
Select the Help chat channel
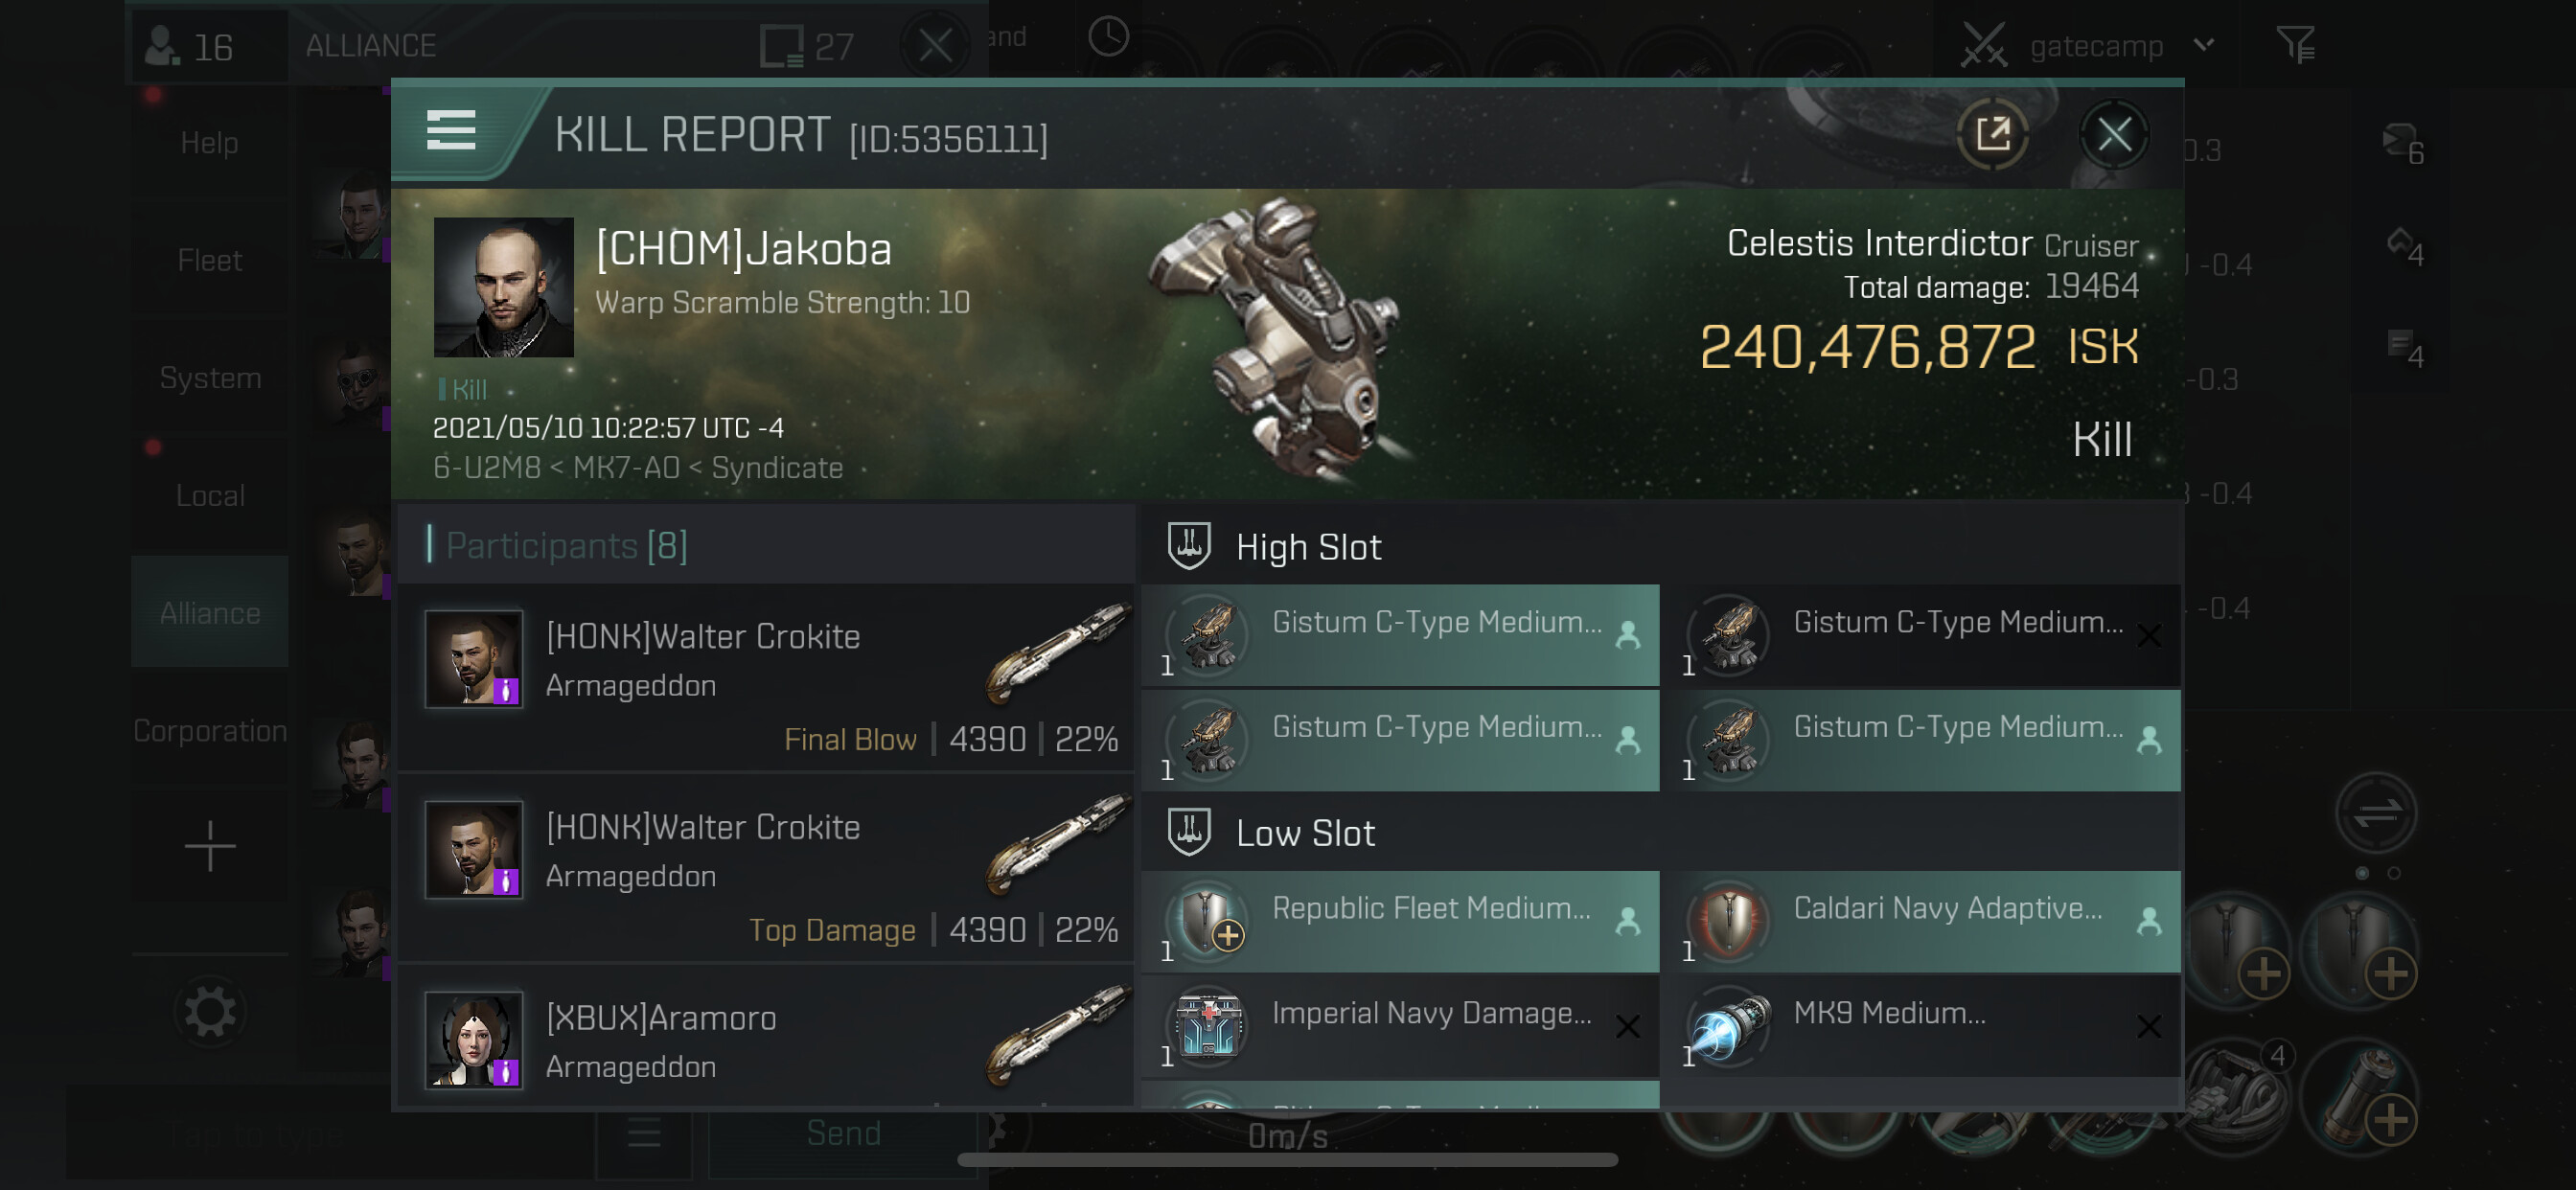click(x=209, y=143)
